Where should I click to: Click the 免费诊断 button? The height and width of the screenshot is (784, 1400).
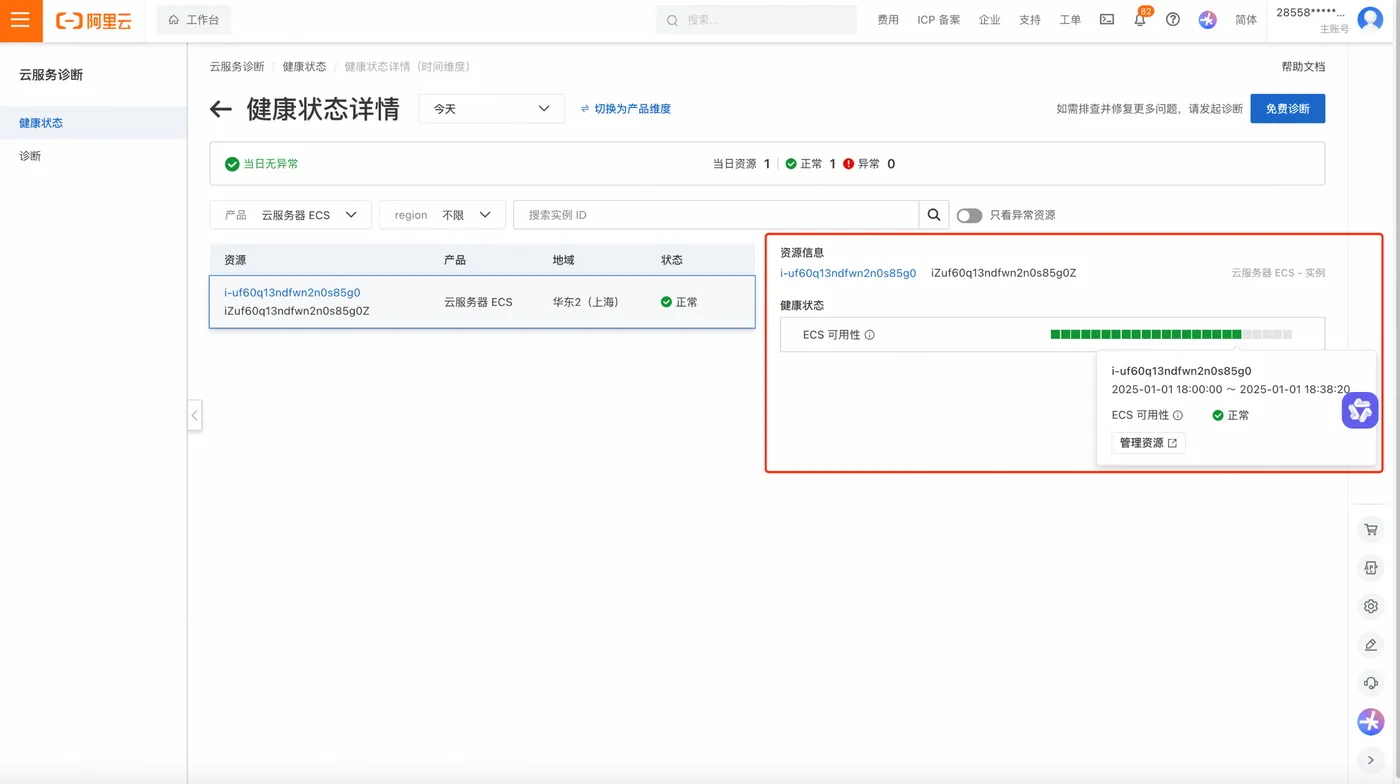tap(1287, 109)
